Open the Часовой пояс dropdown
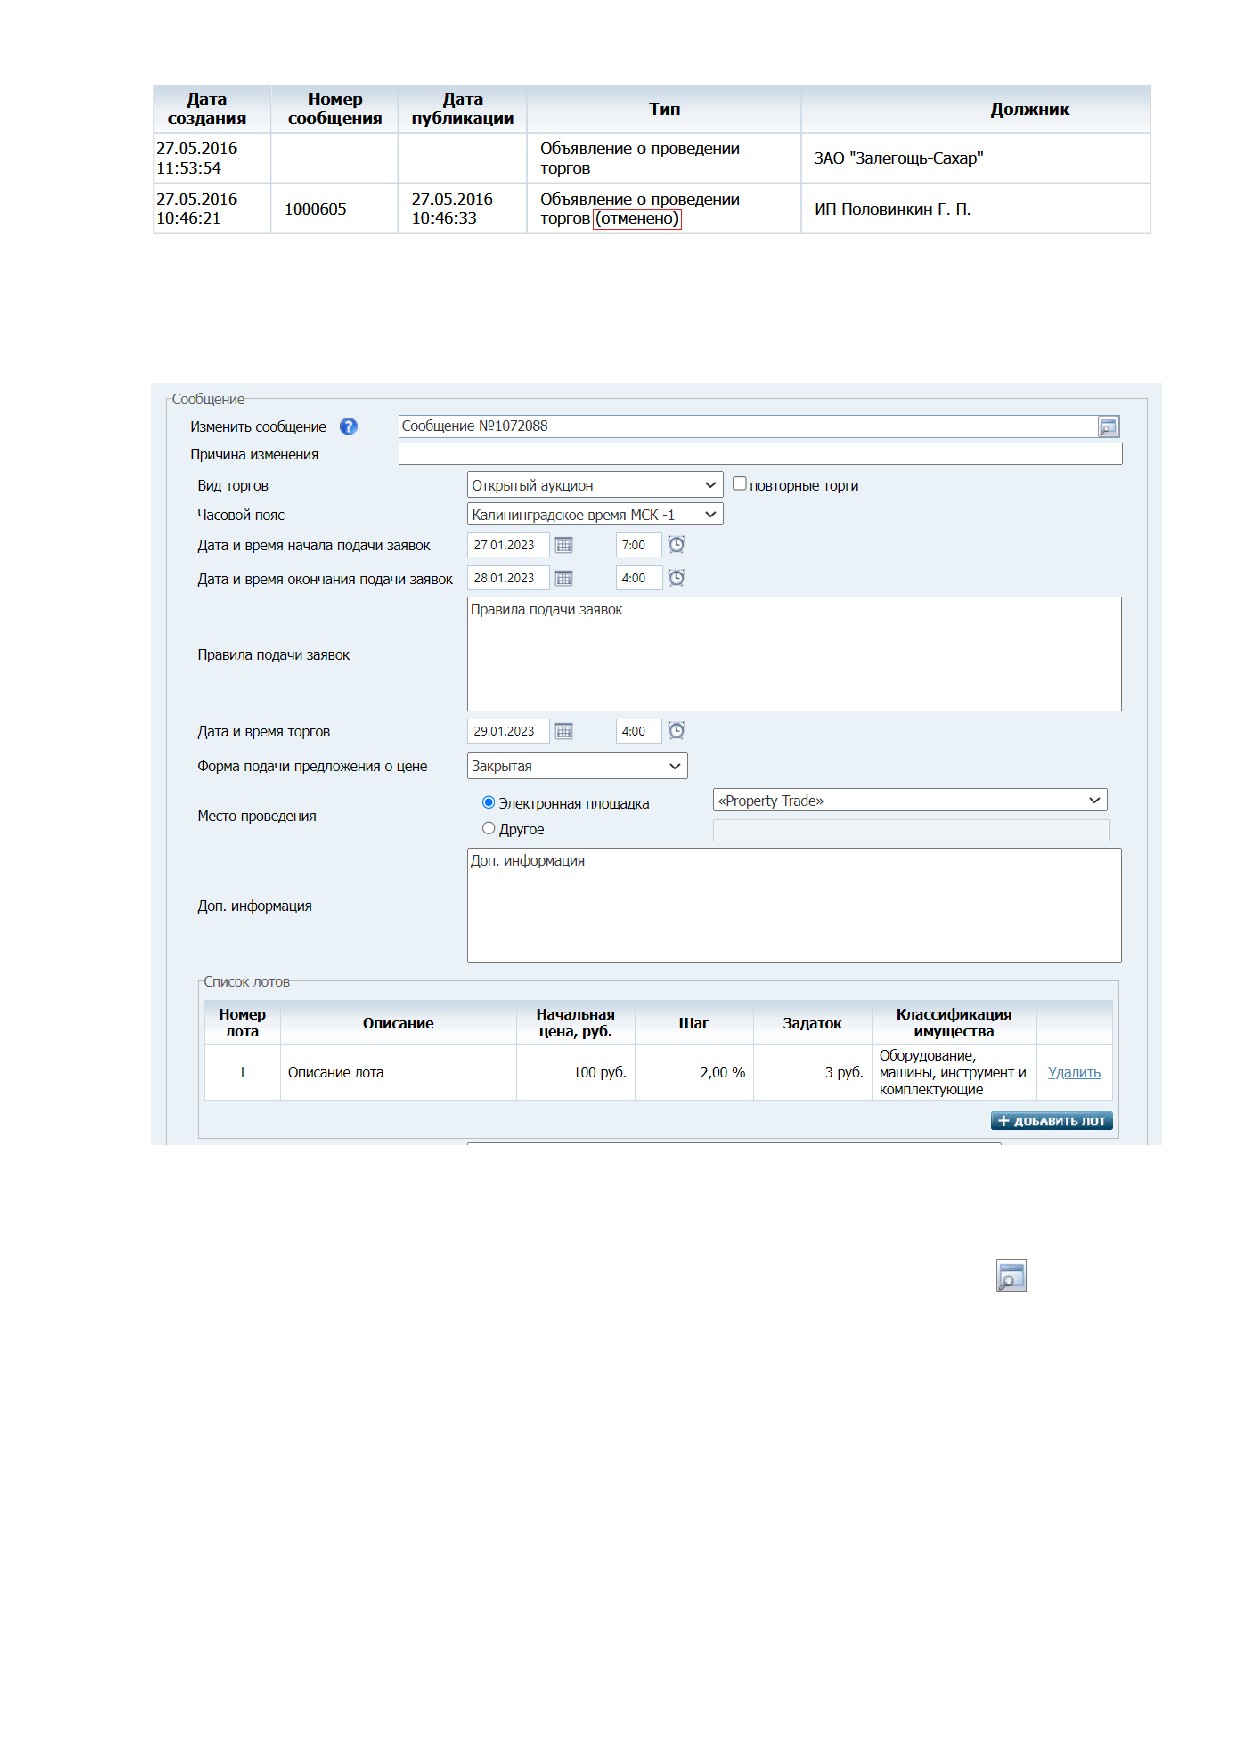Viewport: 1239px width, 1752px height. point(595,514)
